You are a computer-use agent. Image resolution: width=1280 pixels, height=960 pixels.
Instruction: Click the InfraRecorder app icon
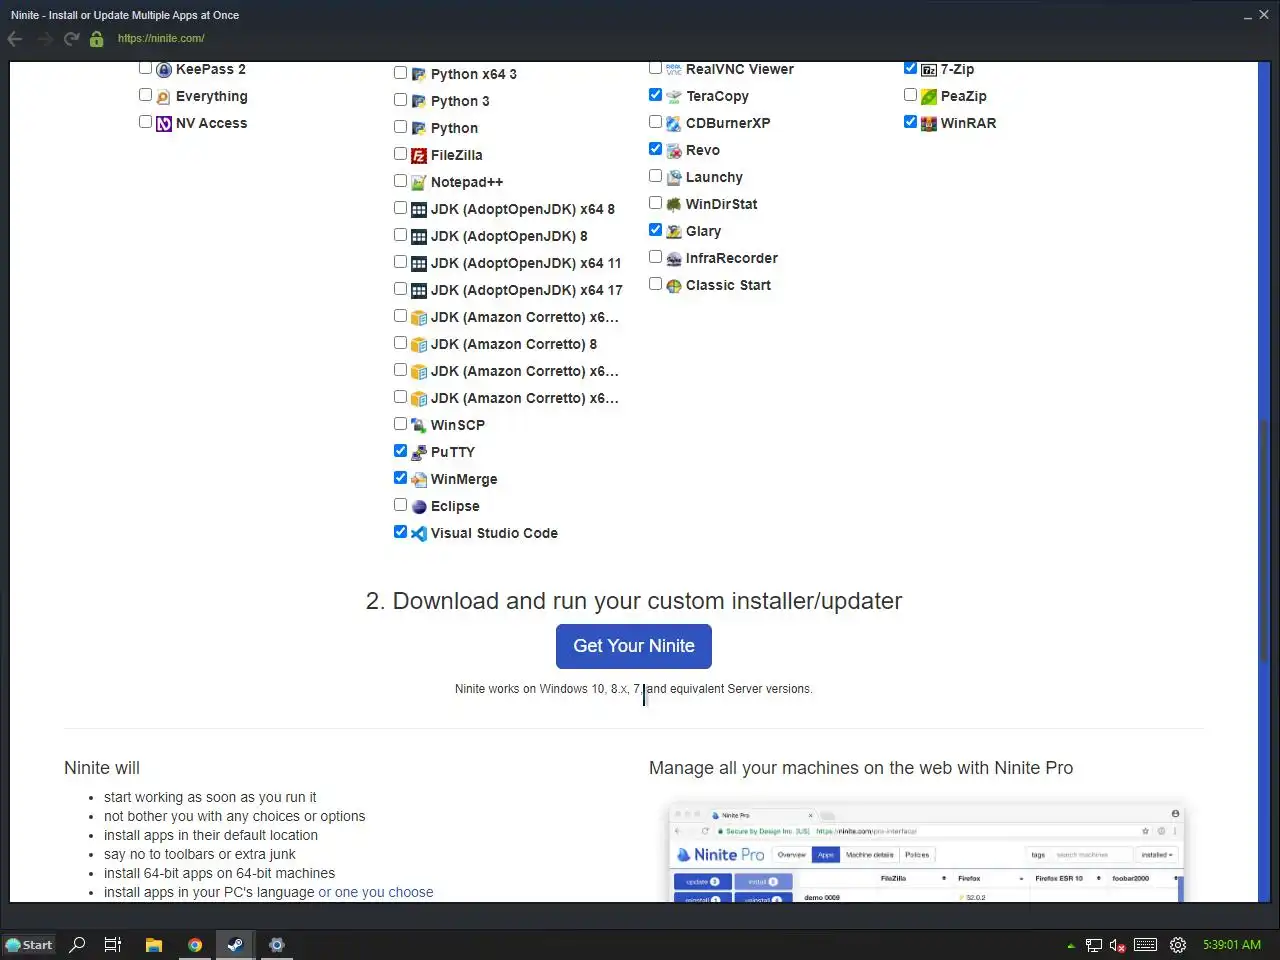(674, 259)
